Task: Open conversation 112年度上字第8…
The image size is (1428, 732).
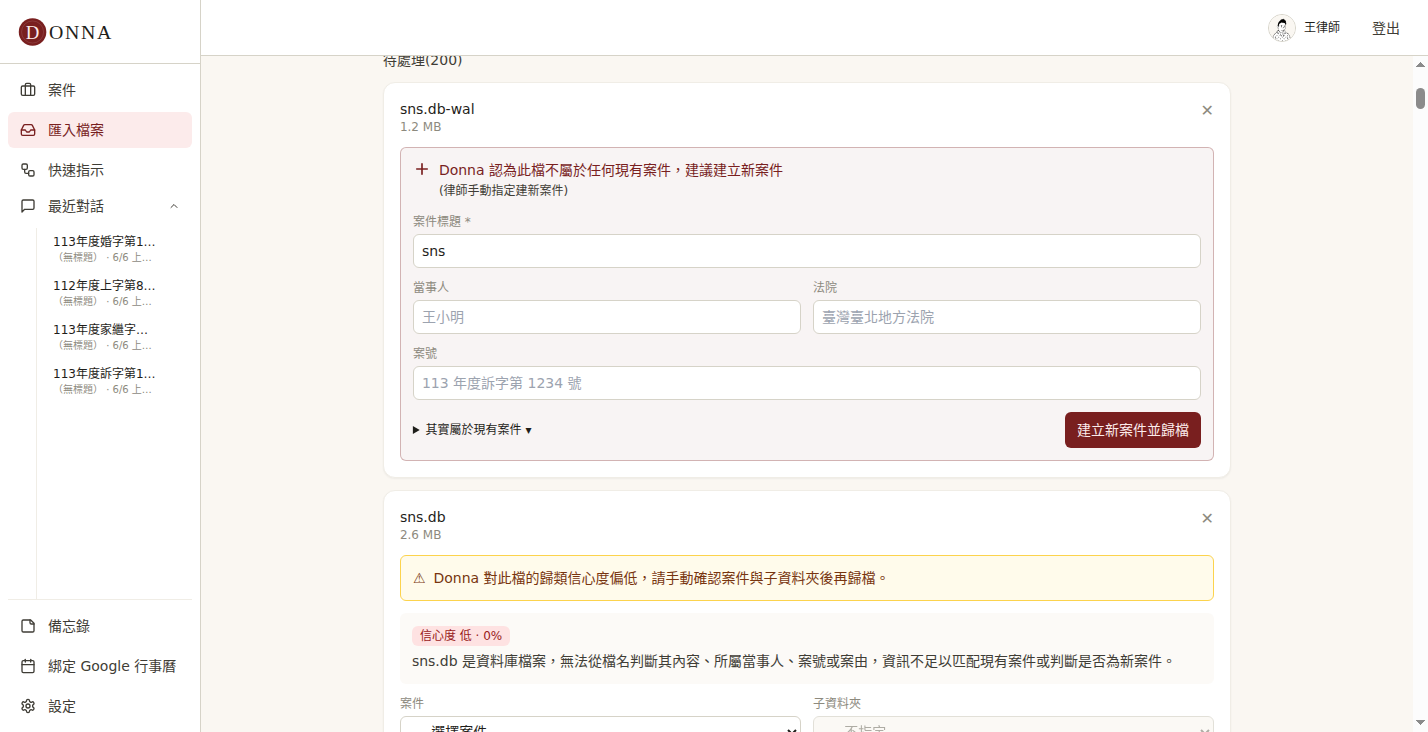Action: pos(104,293)
